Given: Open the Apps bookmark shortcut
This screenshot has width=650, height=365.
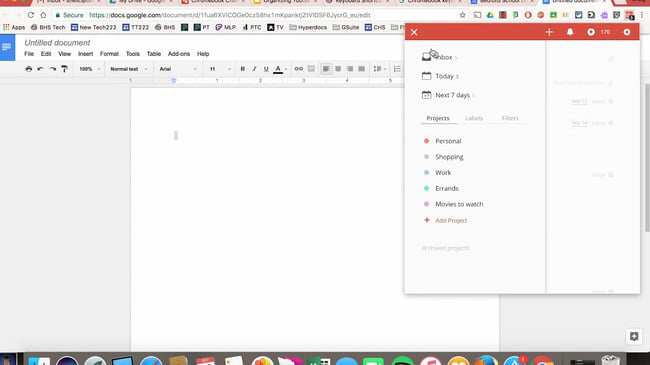Looking at the screenshot, I should [14, 27].
